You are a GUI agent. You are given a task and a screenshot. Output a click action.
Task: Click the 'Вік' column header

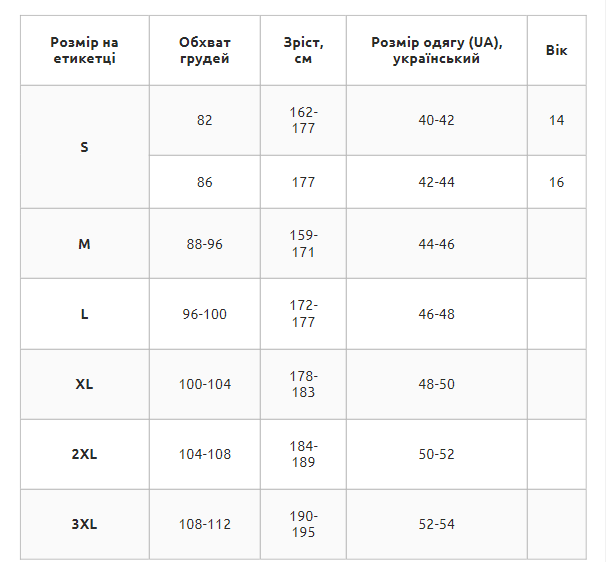pos(557,50)
